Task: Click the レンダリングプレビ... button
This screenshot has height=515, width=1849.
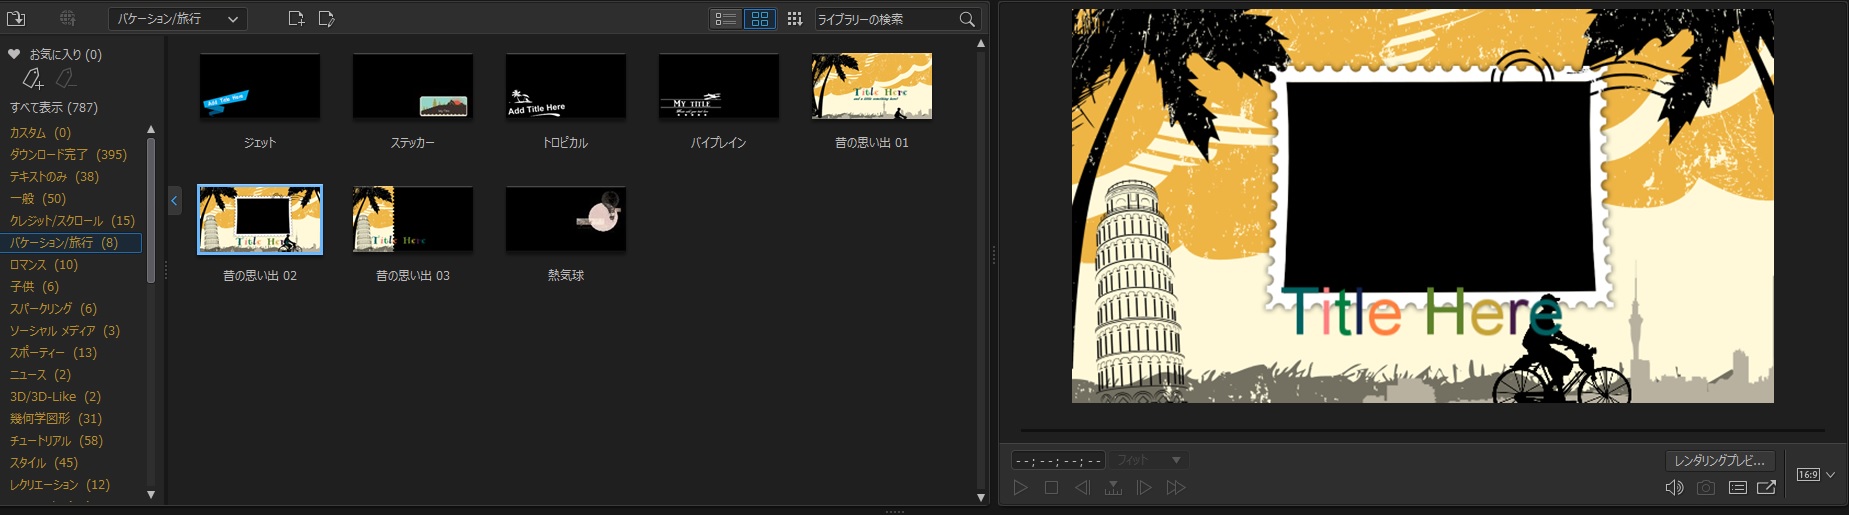Action: (x=1720, y=460)
